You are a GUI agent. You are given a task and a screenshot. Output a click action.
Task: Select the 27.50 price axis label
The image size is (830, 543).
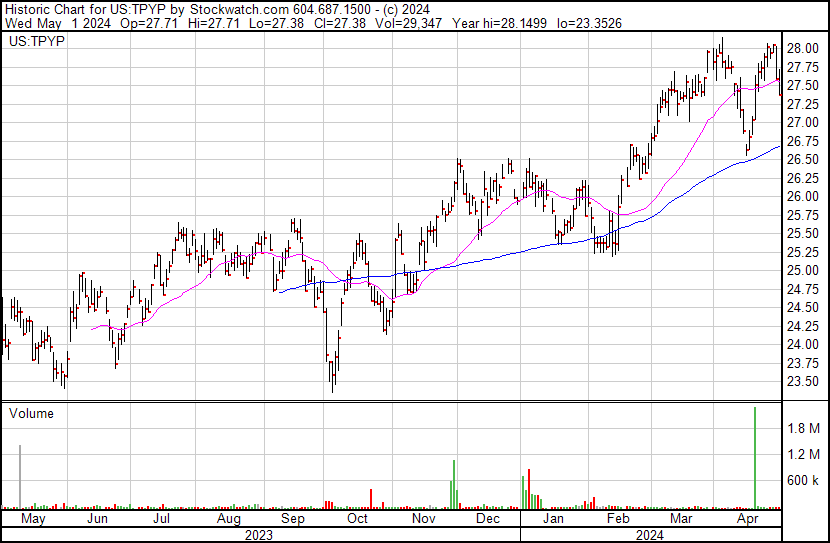click(x=803, y=86)
